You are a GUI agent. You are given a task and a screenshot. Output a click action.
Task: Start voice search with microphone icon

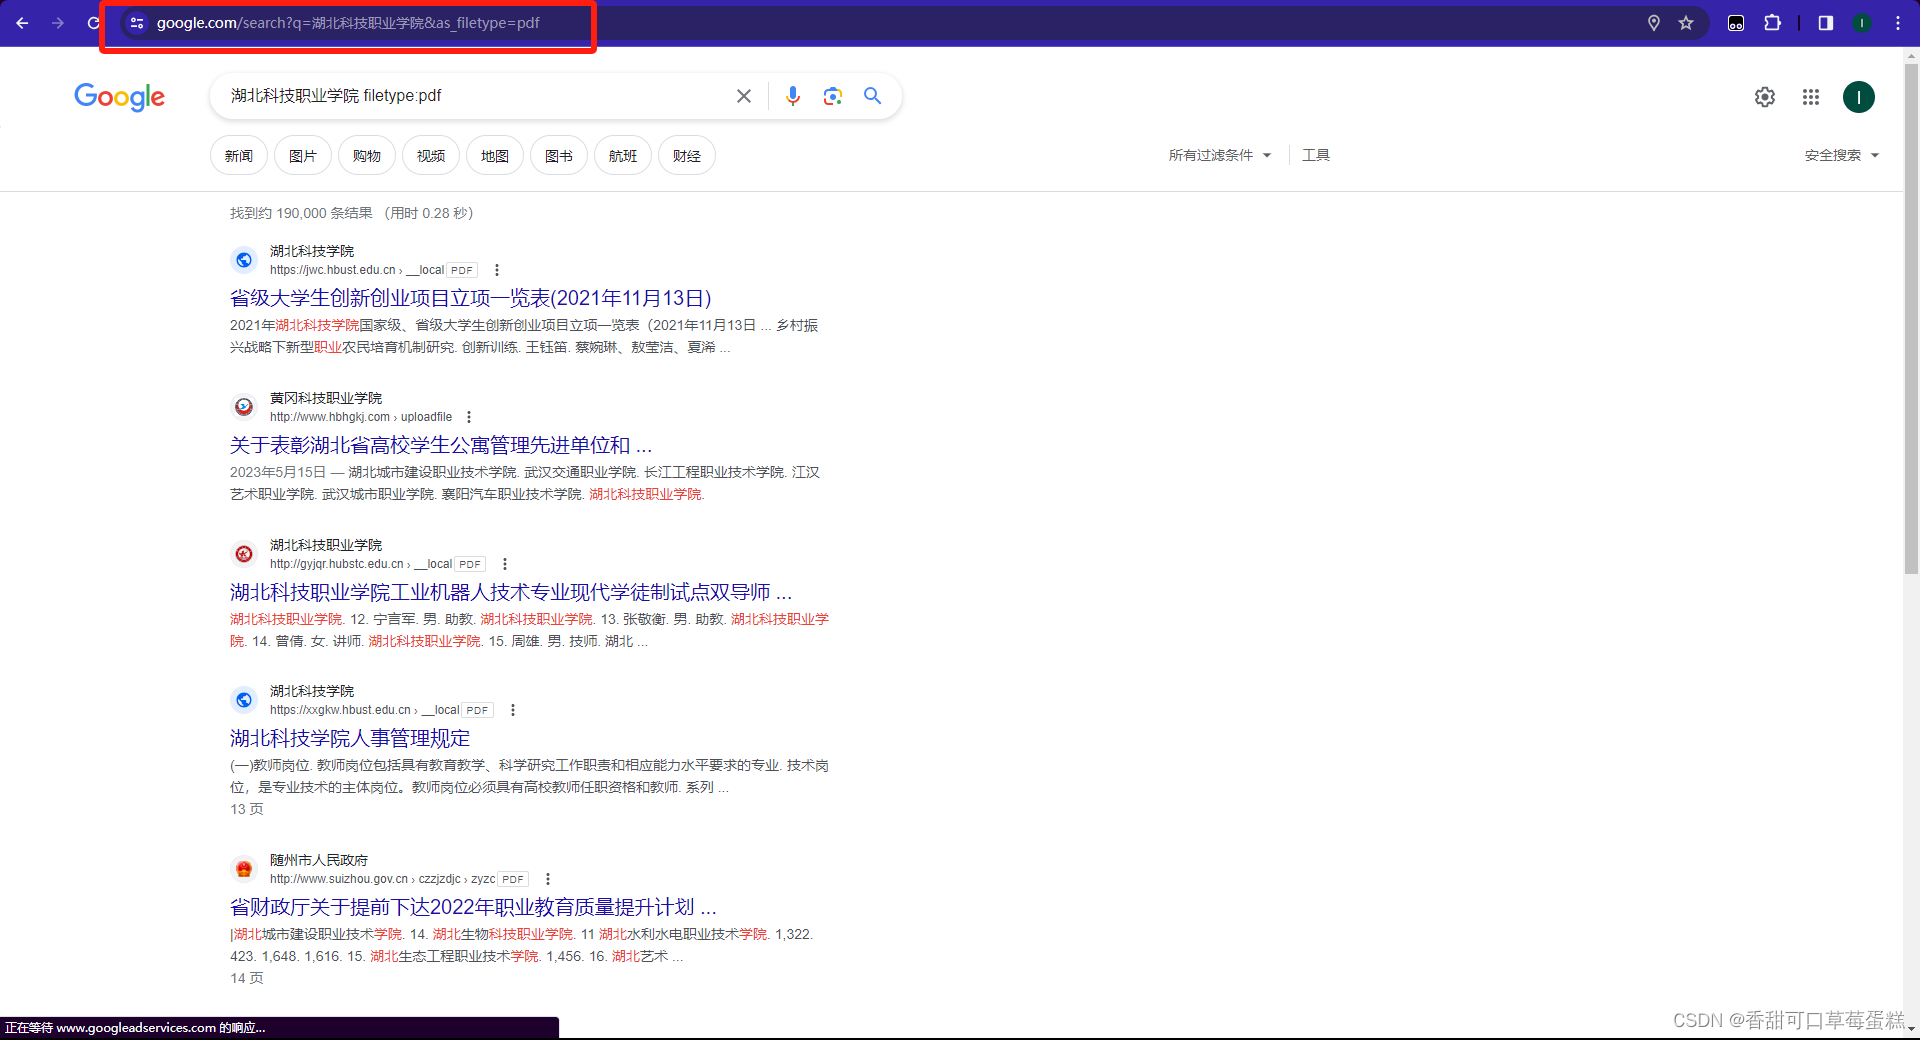(x=793, y=96)
